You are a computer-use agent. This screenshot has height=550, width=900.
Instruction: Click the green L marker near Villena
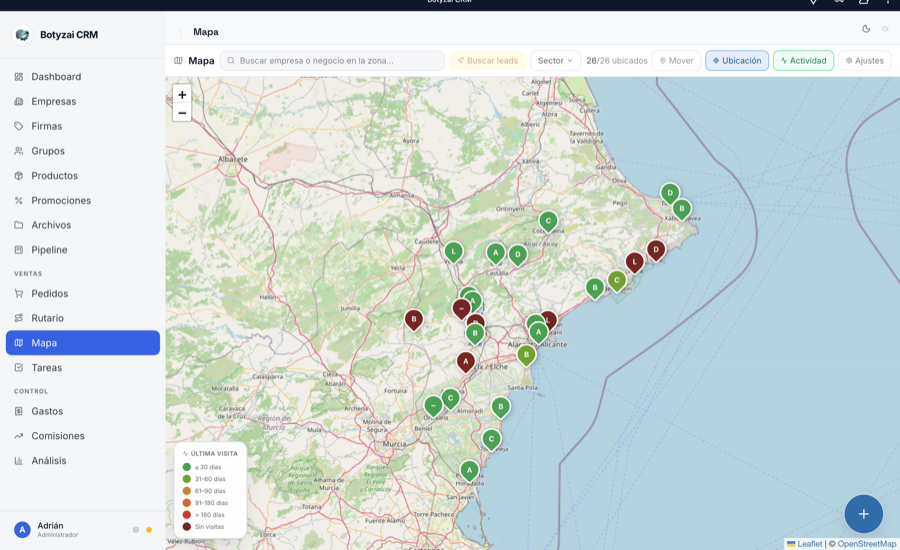[x=453, y=252]
